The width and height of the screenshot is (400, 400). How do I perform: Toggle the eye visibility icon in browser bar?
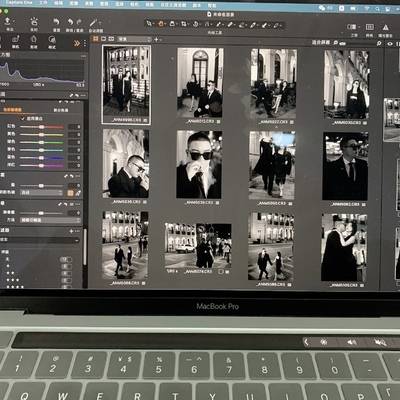tap(390, 44)
